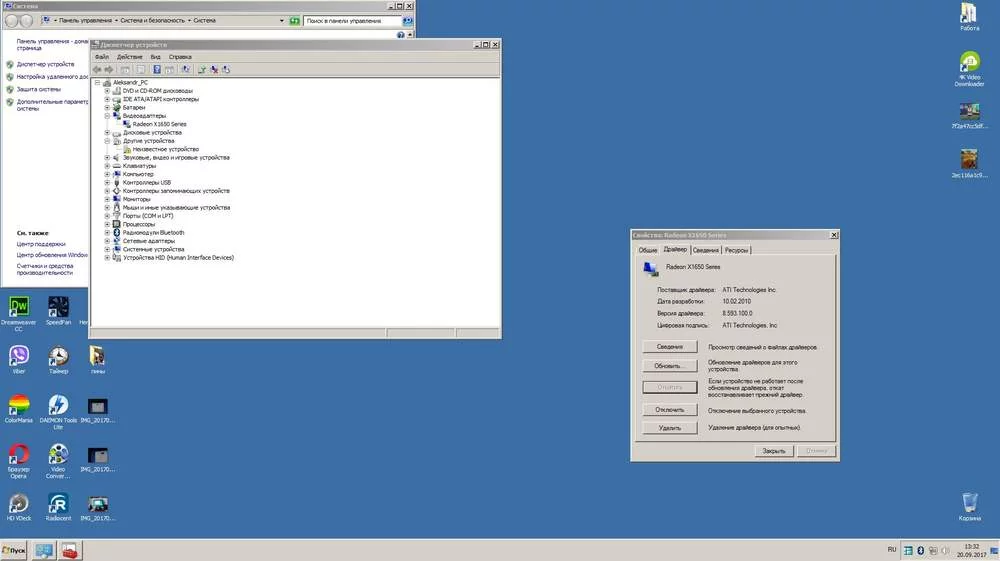Click the control panel search field
Image resolution: width=1000 pixels, height=561 pixels.
tap(353, 20)
